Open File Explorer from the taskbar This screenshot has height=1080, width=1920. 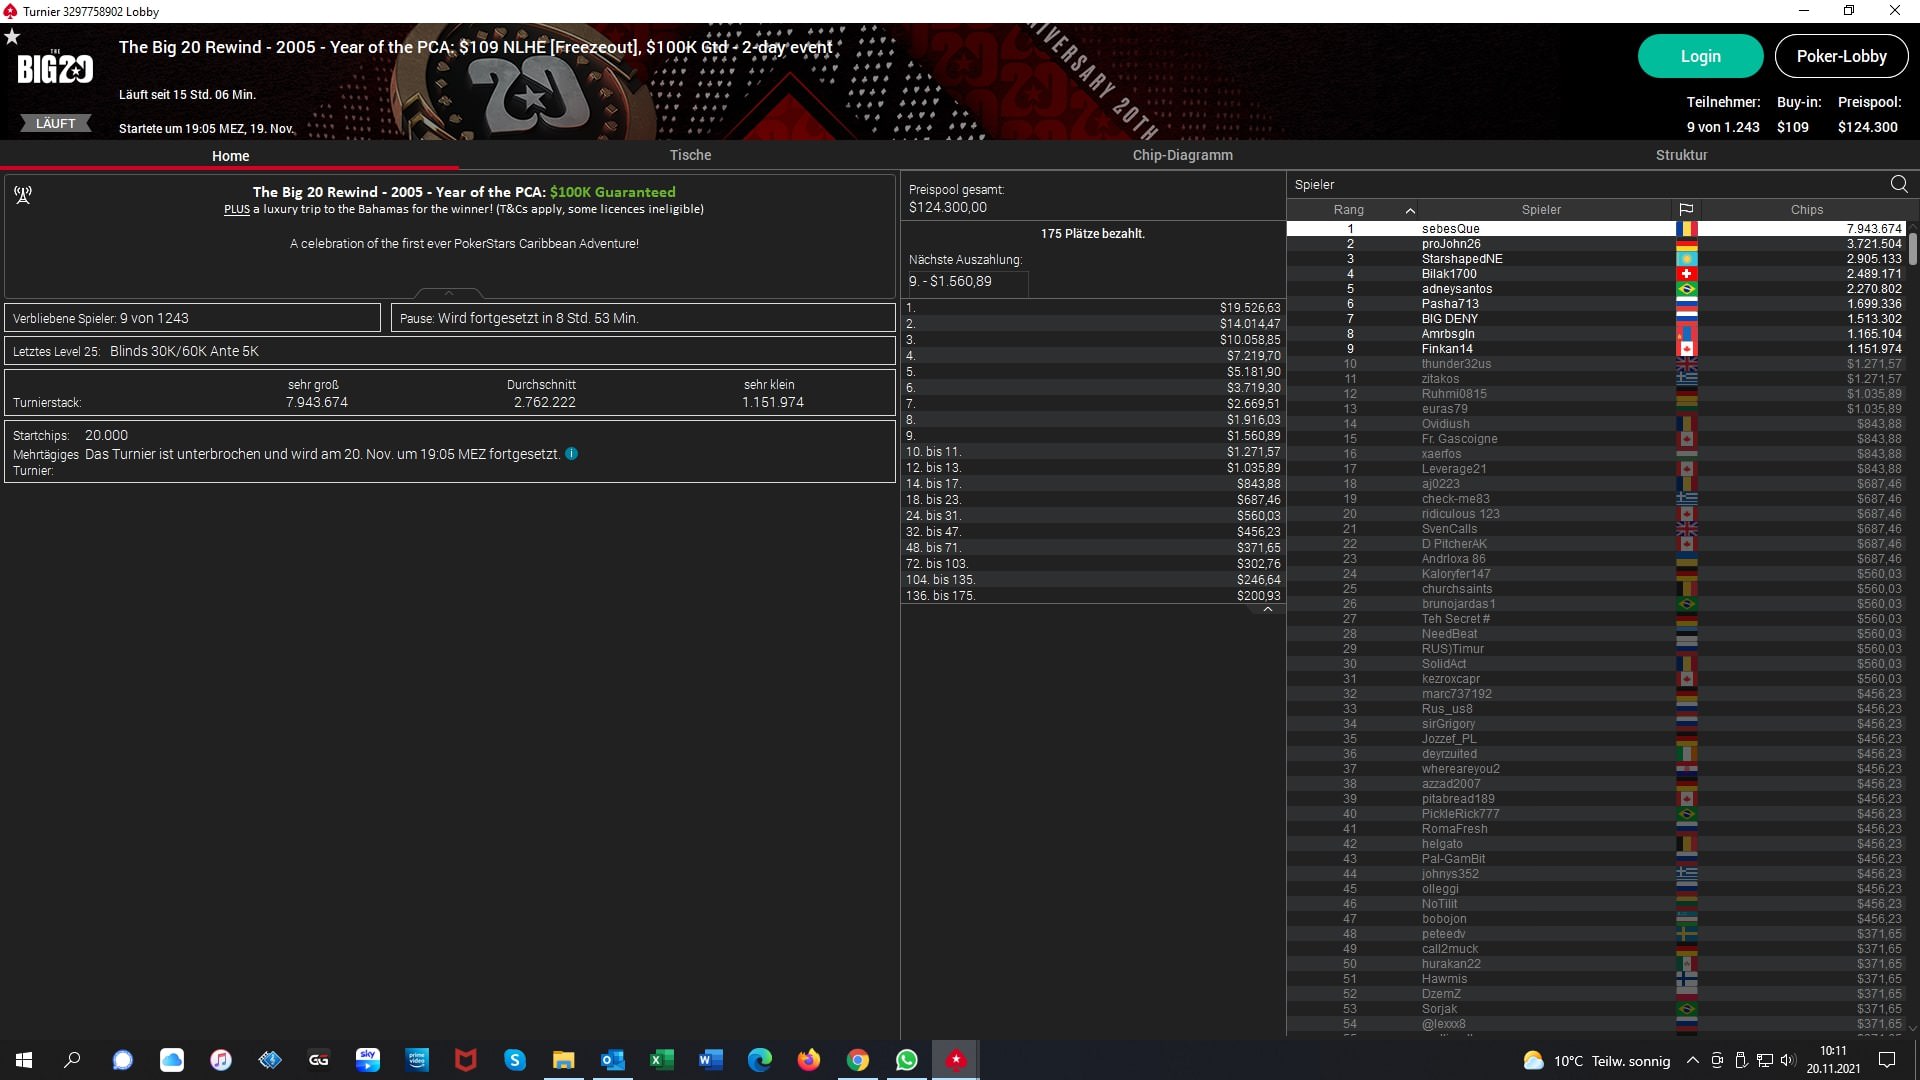[564, 1060]
